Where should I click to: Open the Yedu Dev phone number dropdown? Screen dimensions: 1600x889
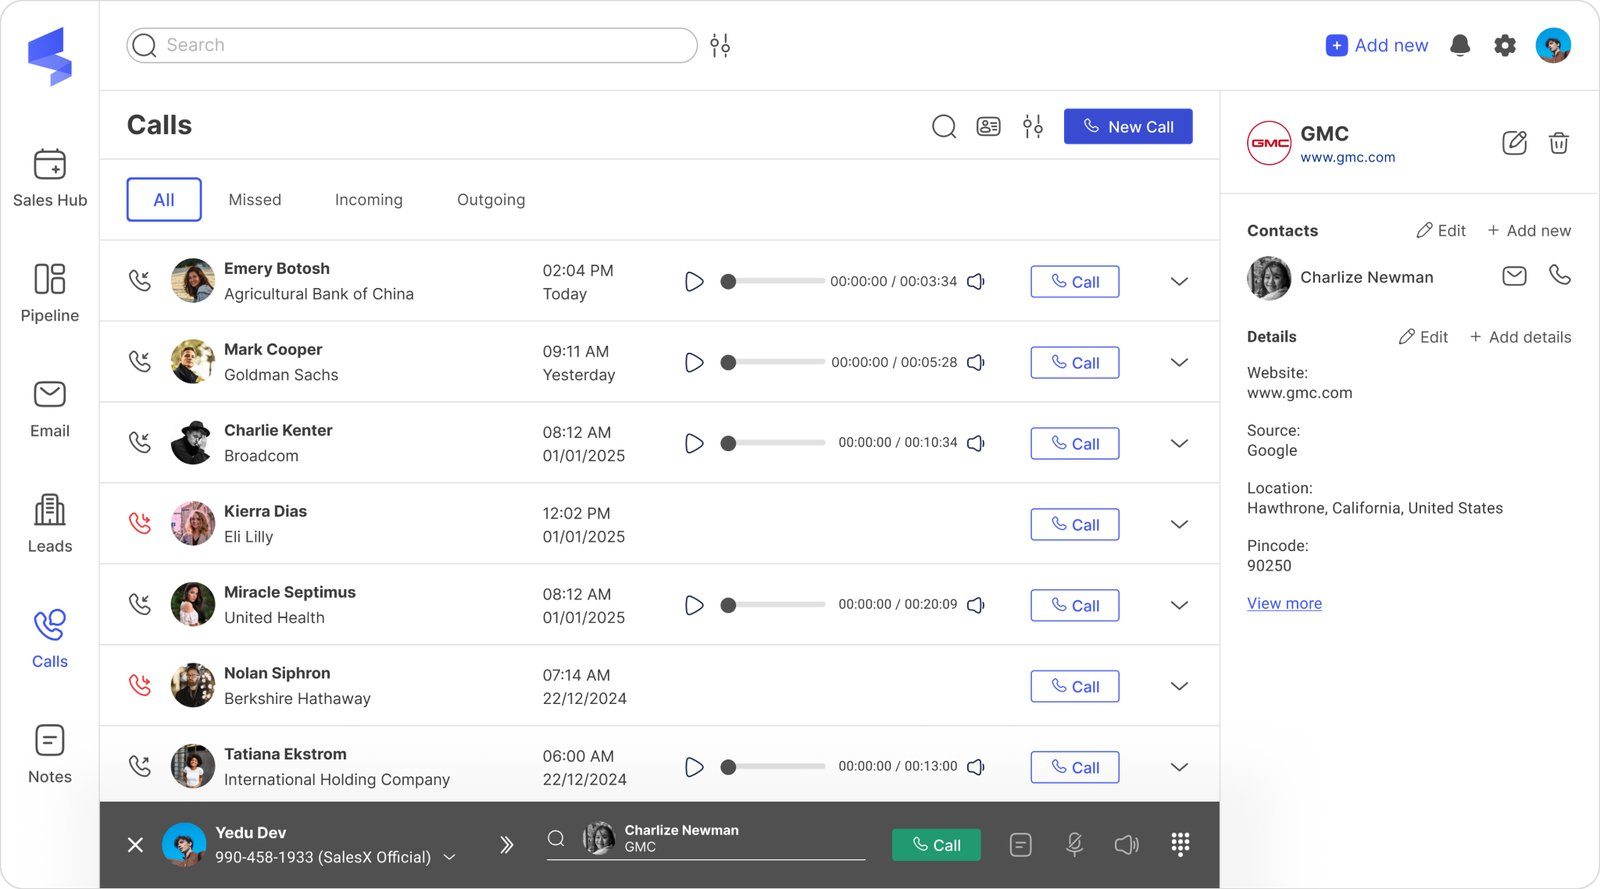(450, 857)
